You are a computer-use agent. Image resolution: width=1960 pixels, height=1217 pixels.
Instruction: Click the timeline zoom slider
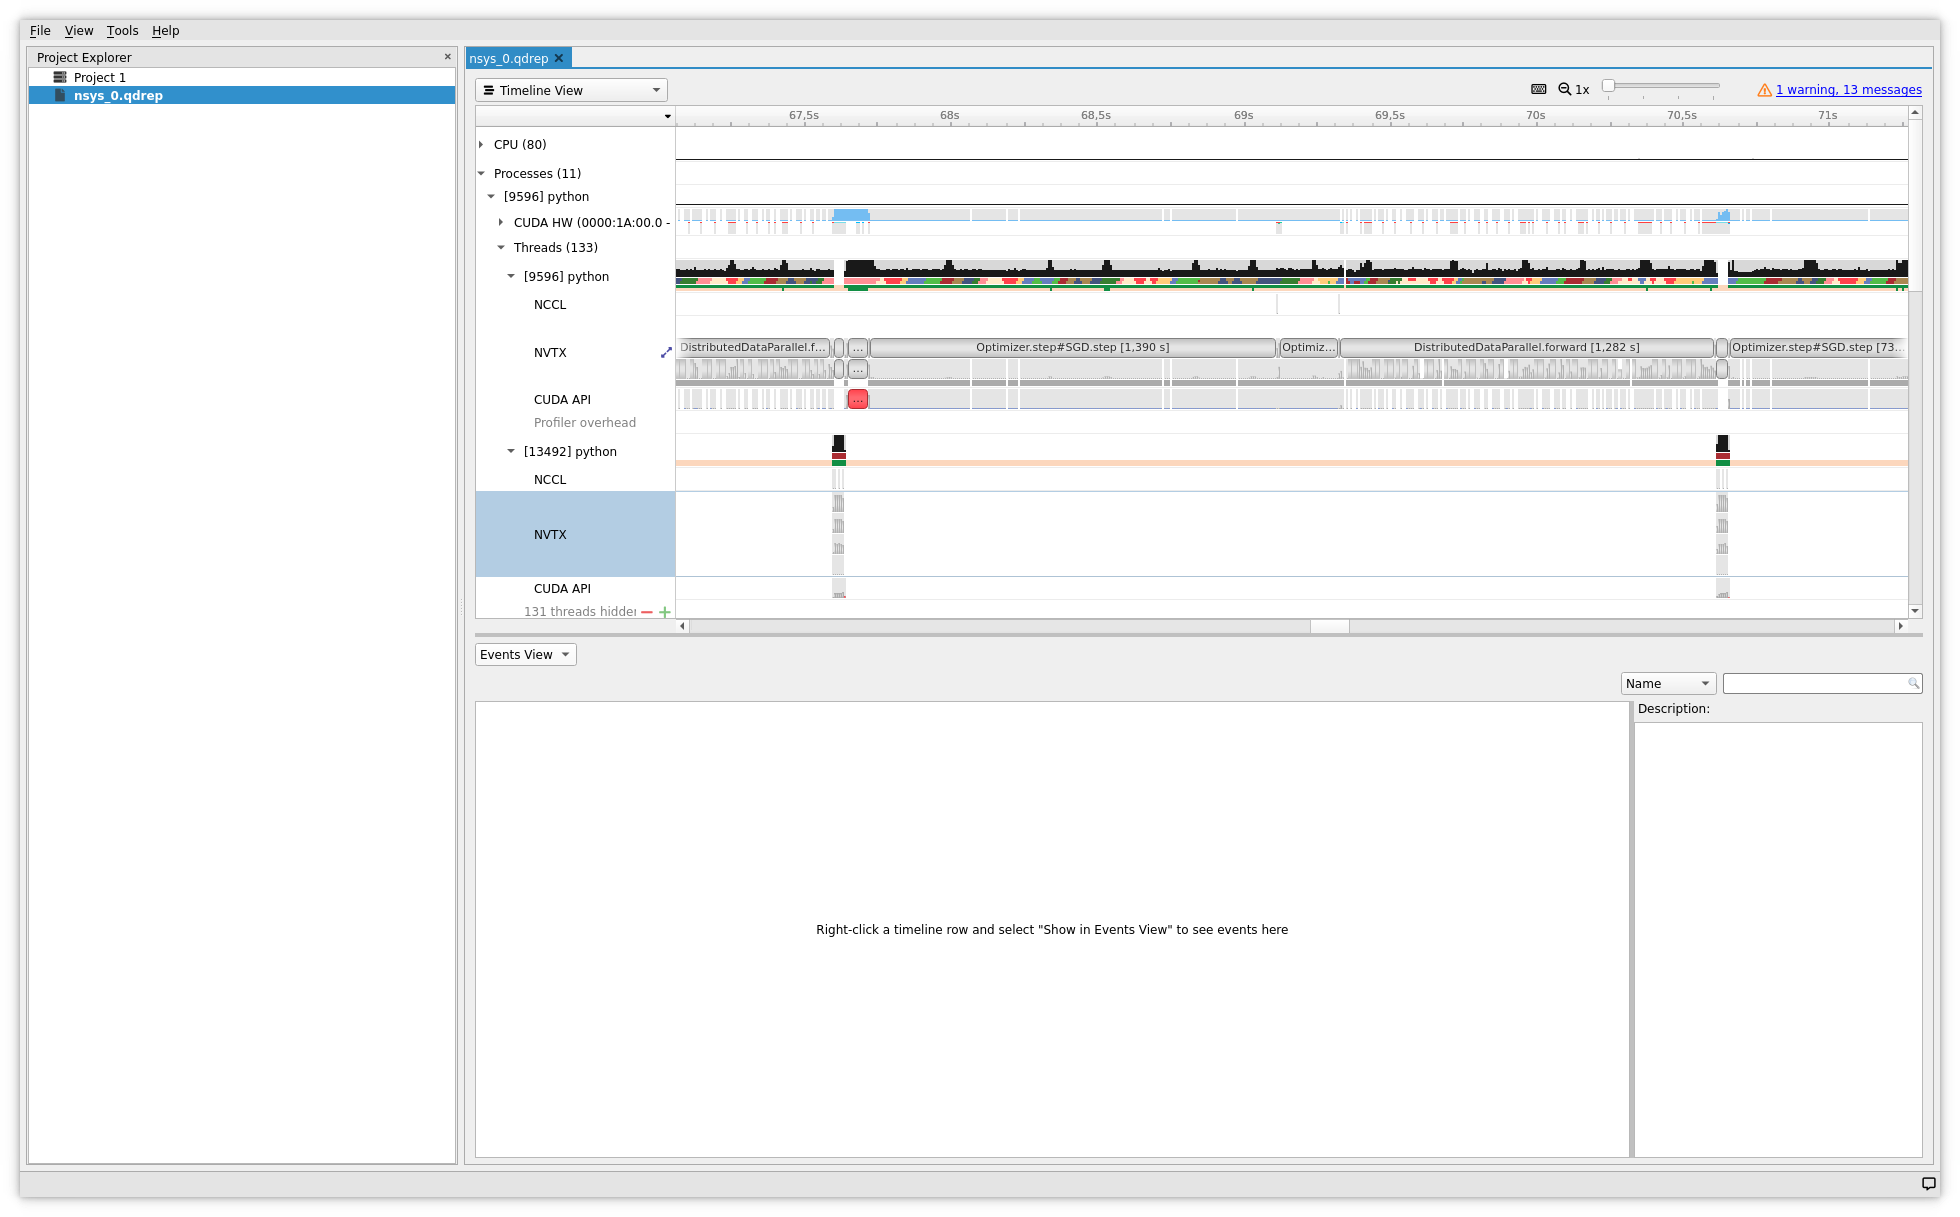(1607, 86)
